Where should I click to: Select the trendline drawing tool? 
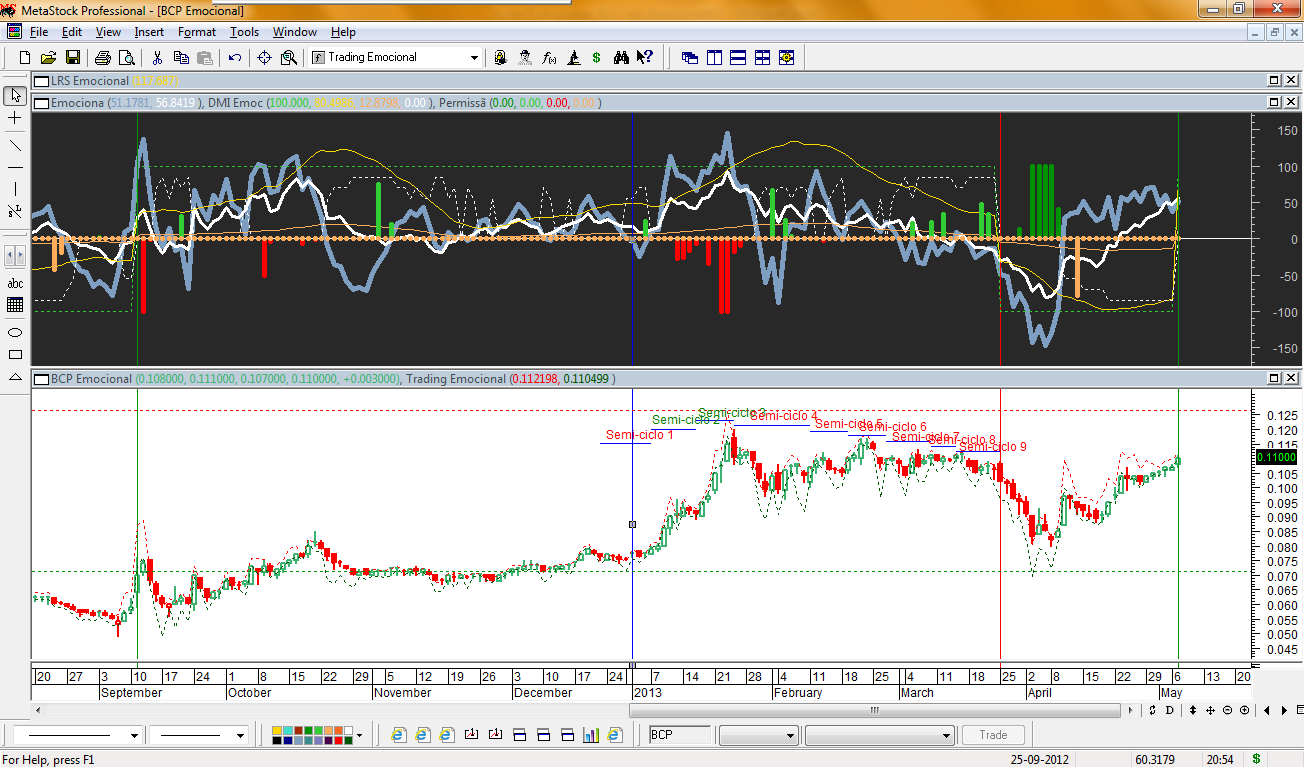15,143
